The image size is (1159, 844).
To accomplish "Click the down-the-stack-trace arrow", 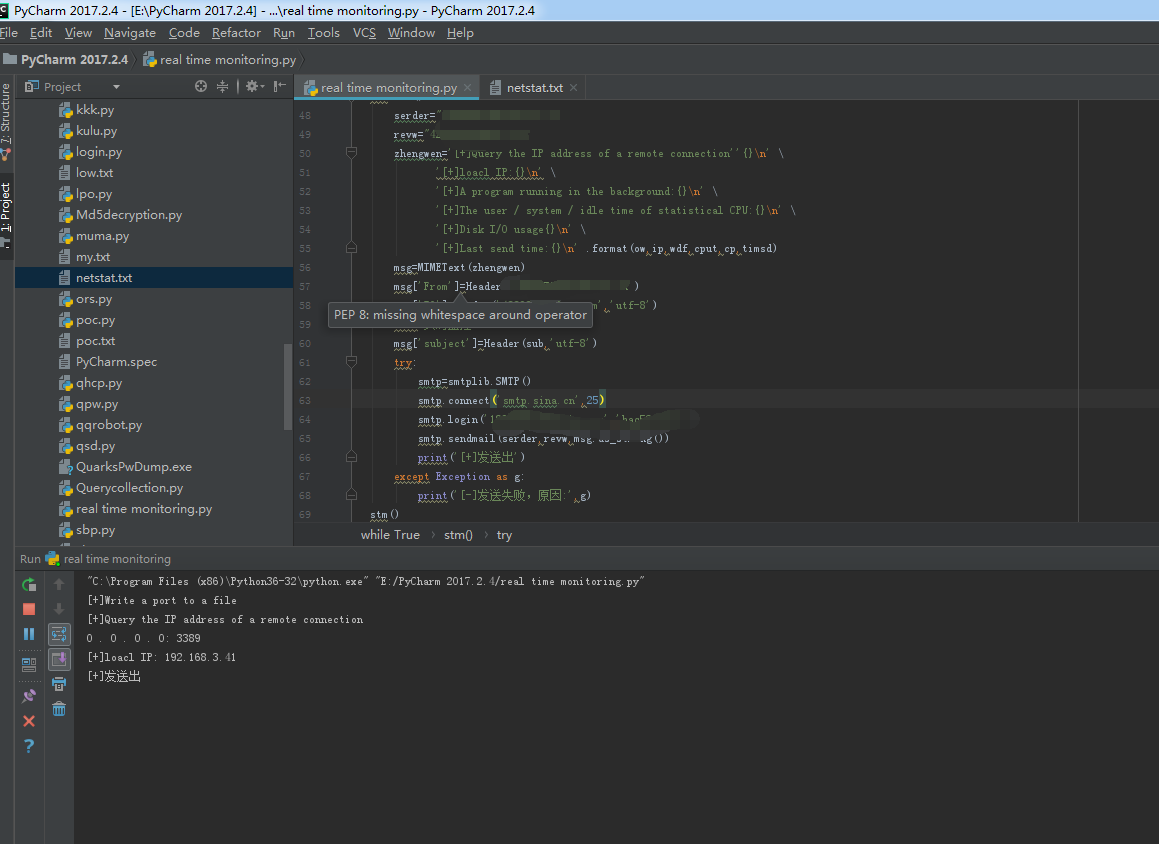I will [59, 609].
